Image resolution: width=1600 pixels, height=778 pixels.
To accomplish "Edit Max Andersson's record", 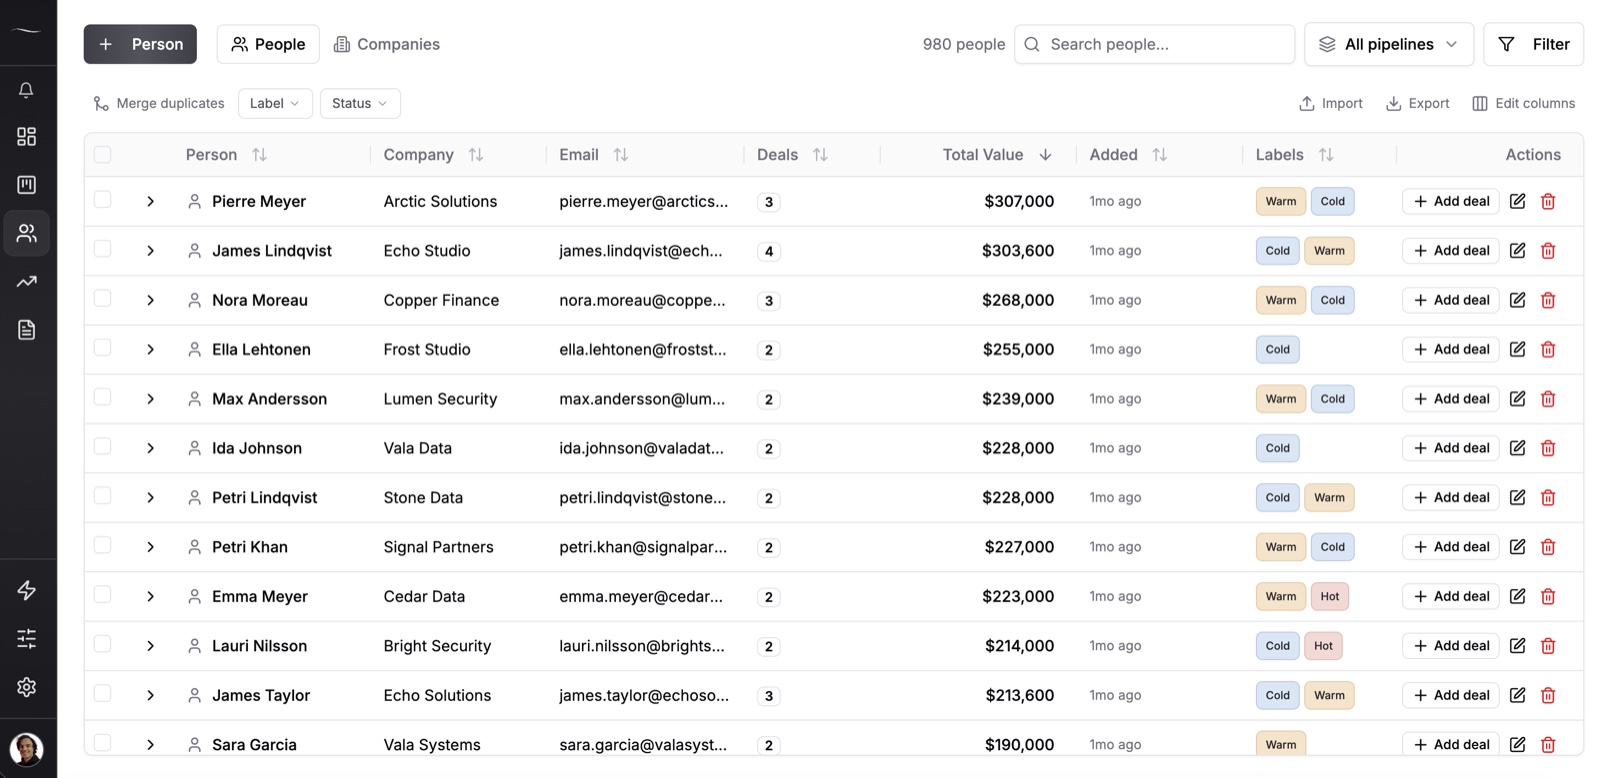I will coord(1517,399).
